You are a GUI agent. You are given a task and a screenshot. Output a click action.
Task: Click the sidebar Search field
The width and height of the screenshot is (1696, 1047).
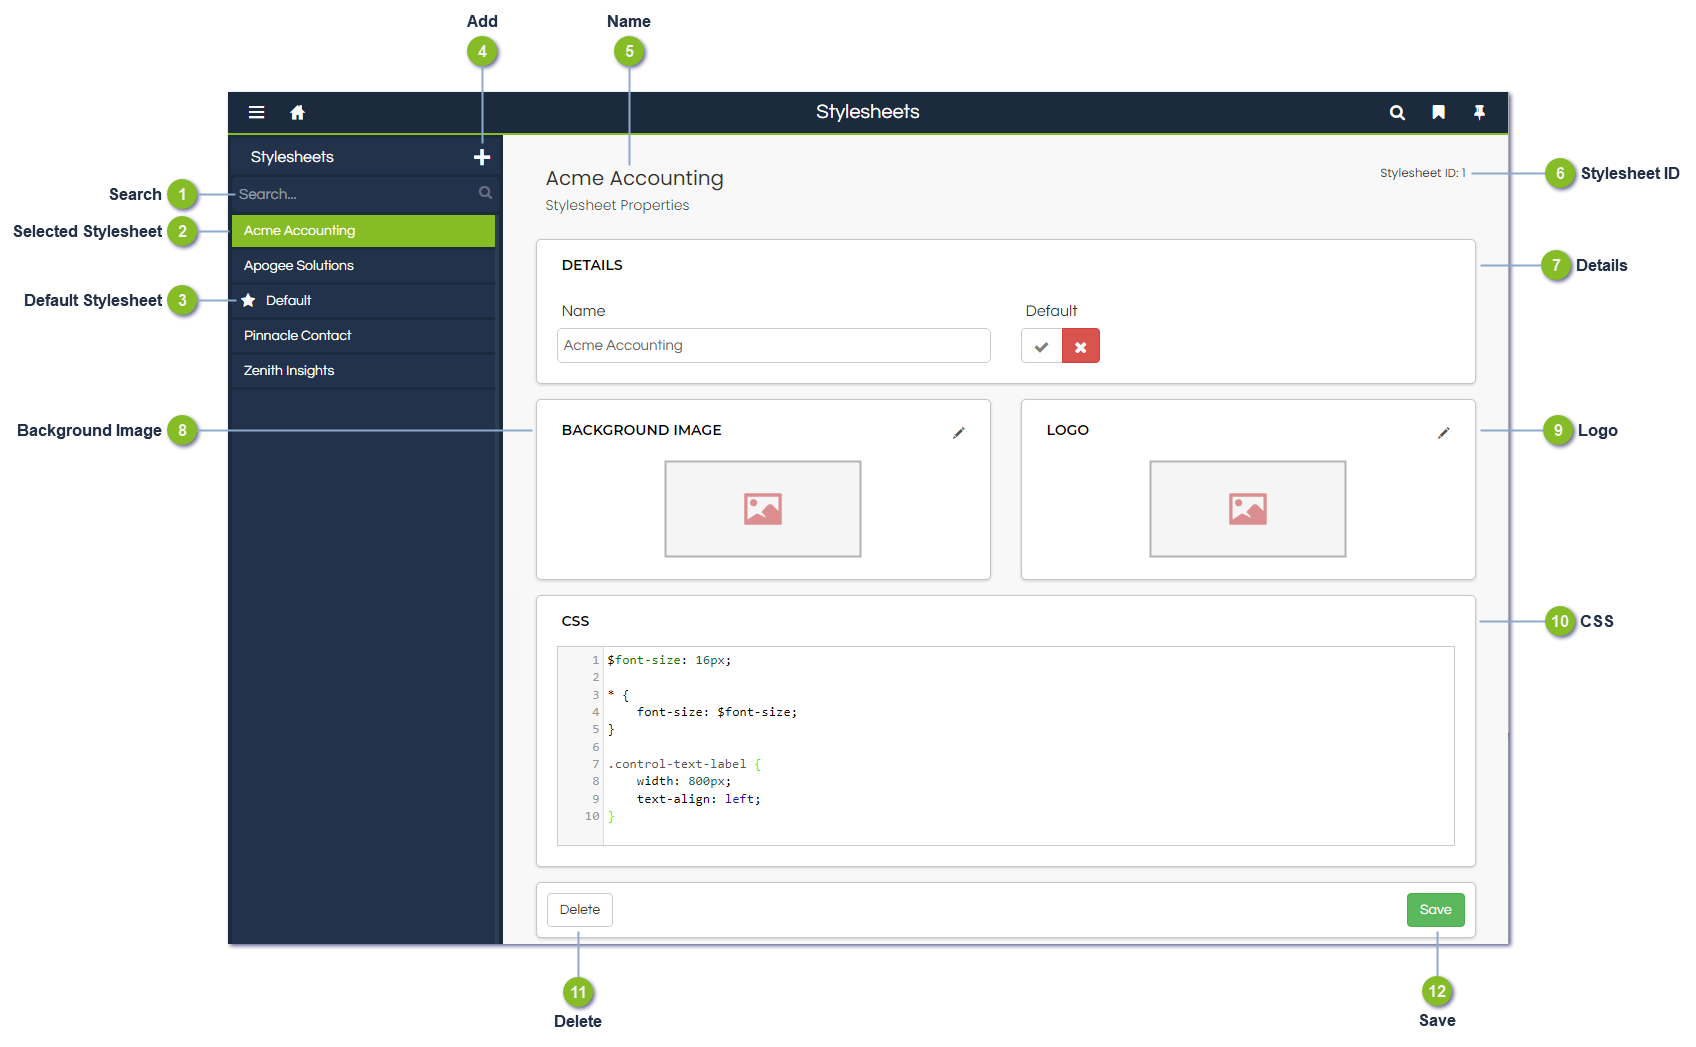[x=363, y=194]
